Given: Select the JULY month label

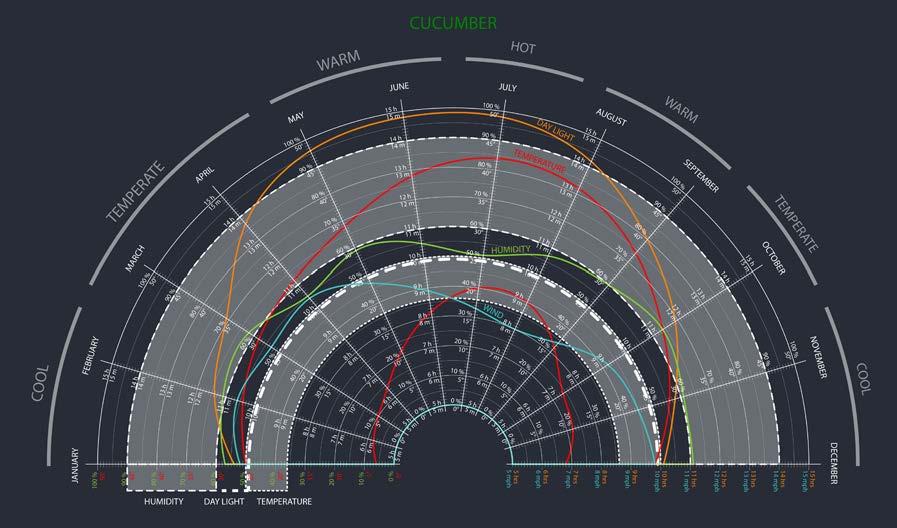Looking at the screenshot, I should [507, 88].
